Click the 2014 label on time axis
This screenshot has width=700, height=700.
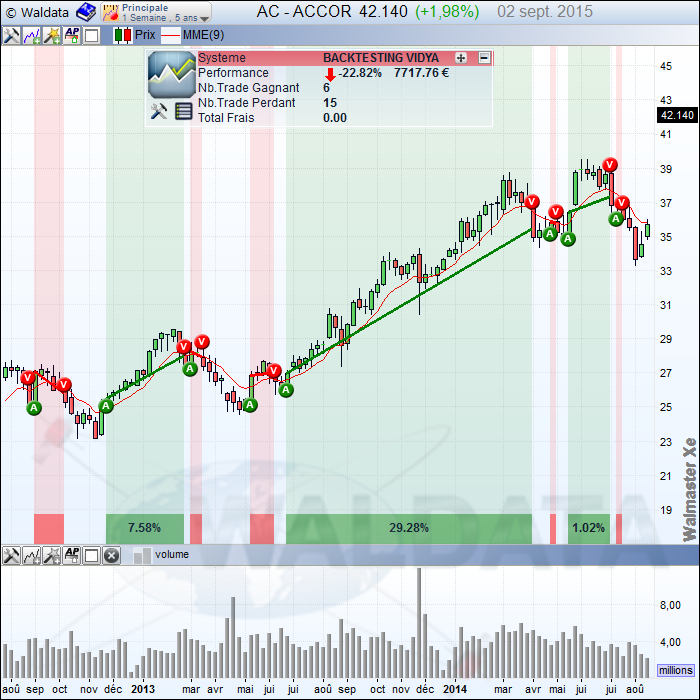click(x=455, y=689)
